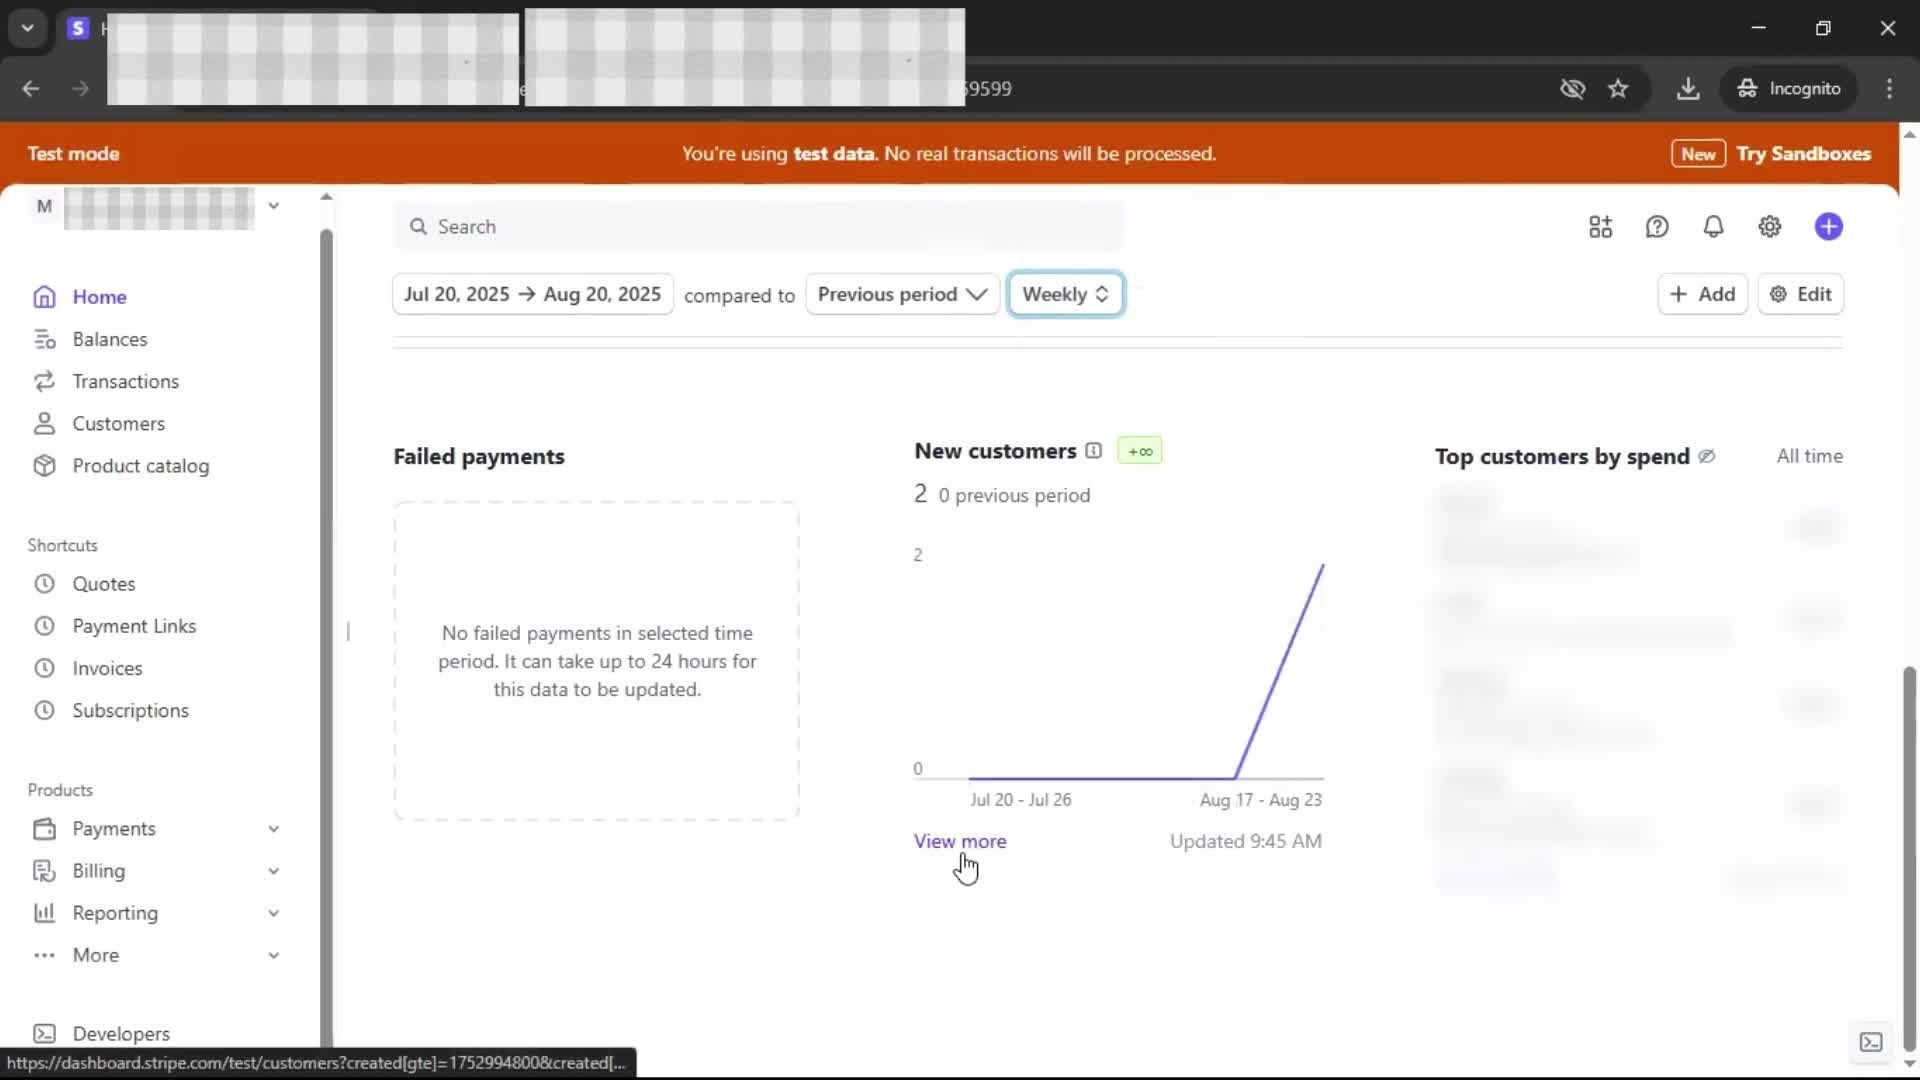The height and width of the screenshot is (1080, 1920).
Task: Open Product catalog in the sidebar
Action: [140, 466]
